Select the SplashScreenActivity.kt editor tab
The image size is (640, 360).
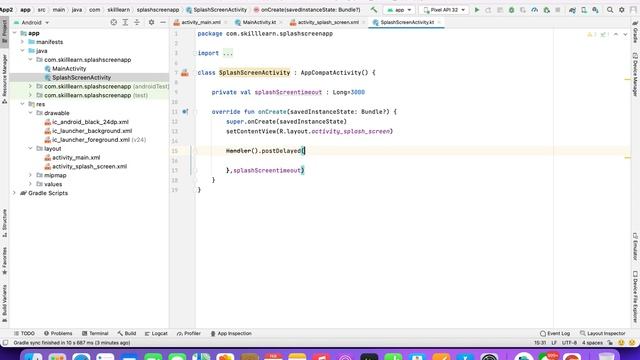click(406, 22)
